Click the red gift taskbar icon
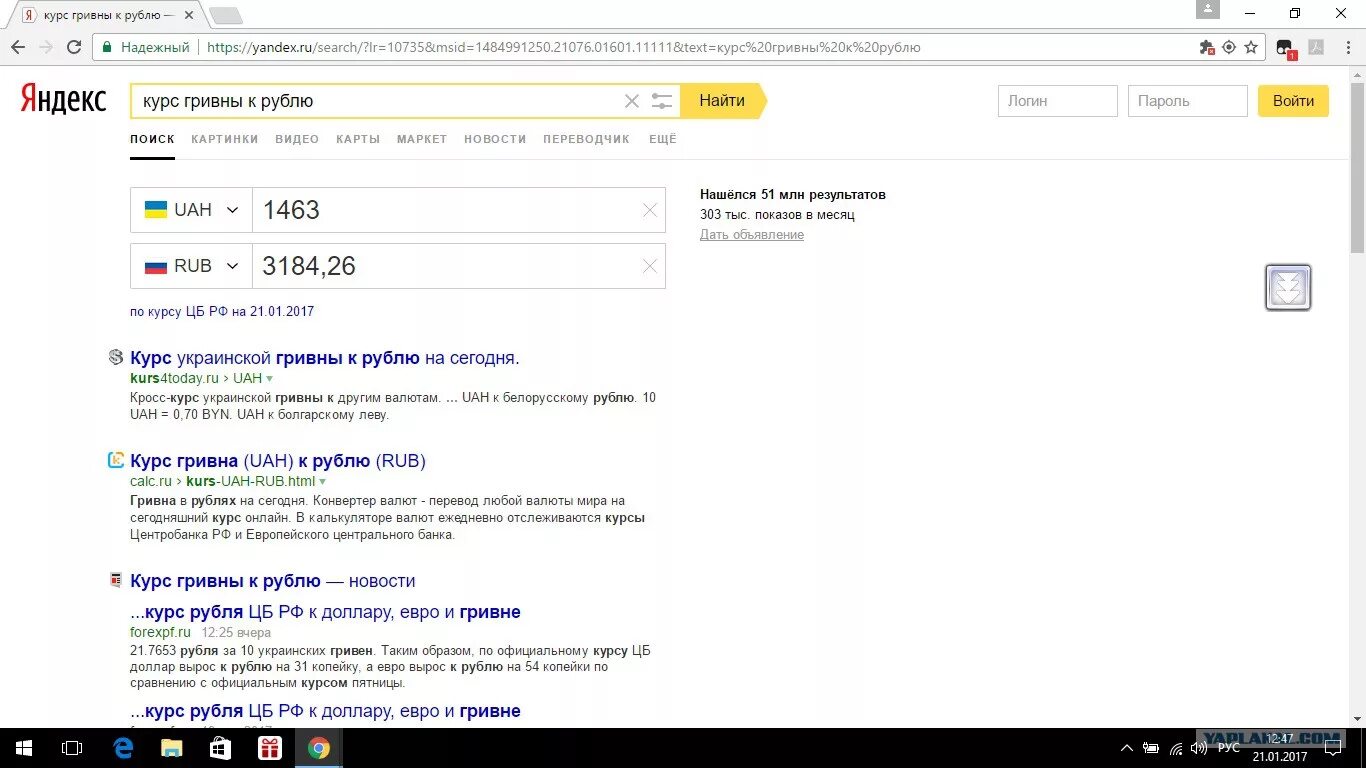 tap(270, 748)
